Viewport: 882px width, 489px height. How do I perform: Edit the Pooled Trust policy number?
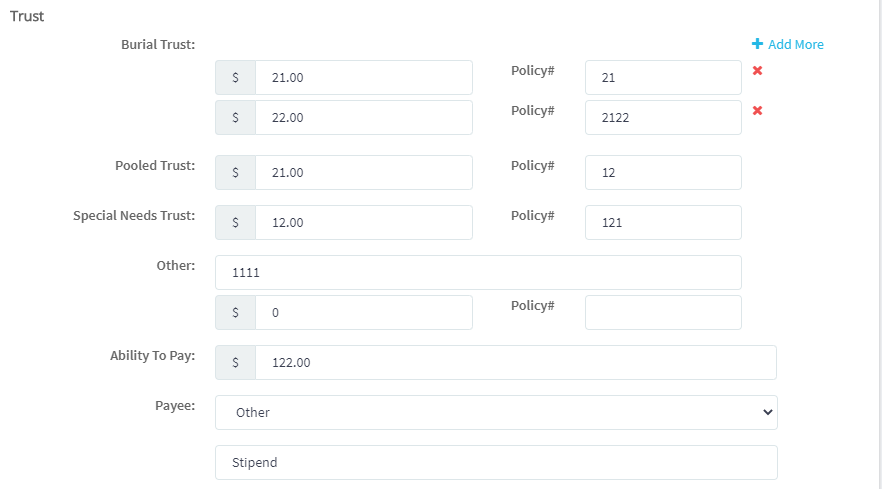tap(663, 173)
